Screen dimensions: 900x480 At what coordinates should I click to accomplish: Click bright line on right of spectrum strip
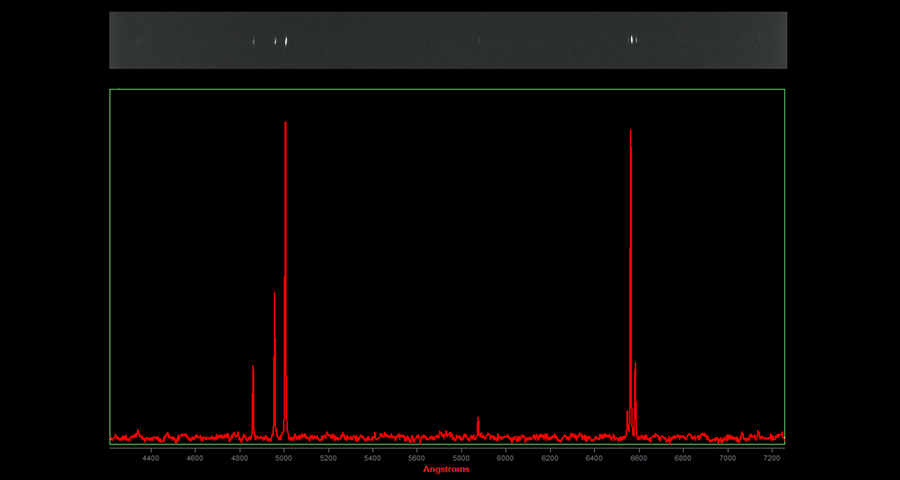tap(632, 40)
